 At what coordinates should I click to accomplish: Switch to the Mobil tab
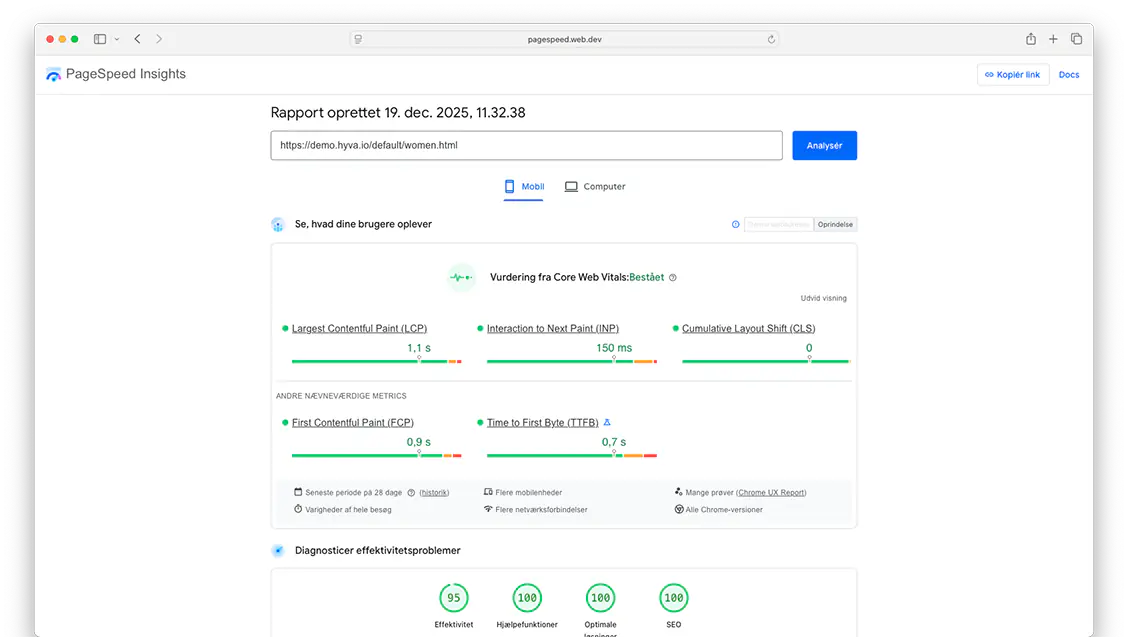tap(523, 187)
